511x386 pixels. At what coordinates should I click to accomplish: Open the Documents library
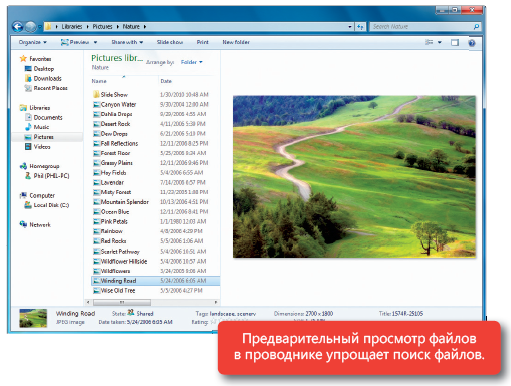(44, 117)
